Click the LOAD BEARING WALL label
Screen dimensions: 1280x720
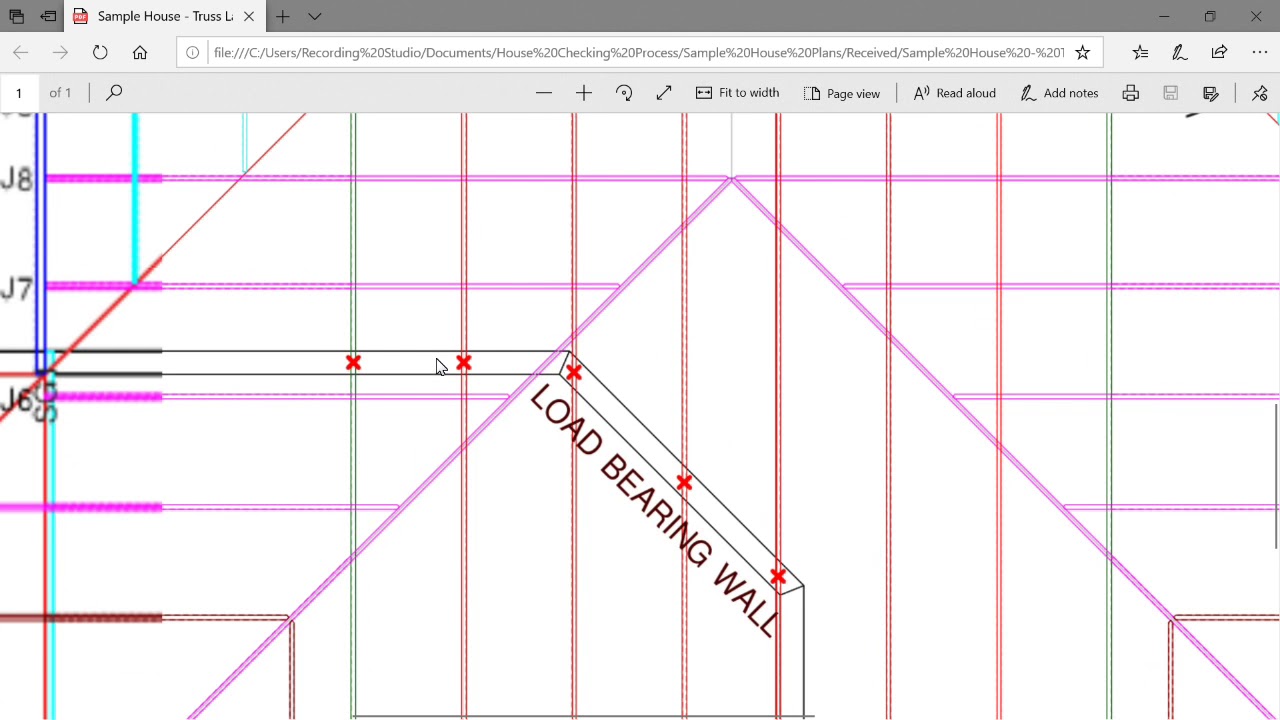(x=654, y=510)
